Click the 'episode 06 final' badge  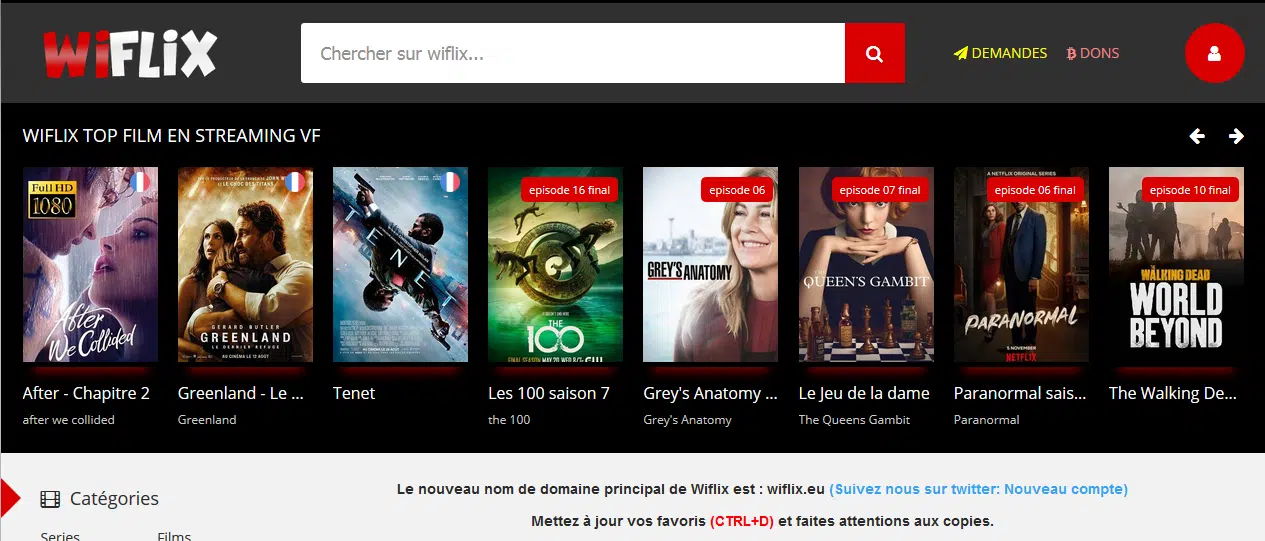[x=1035, y=190]
